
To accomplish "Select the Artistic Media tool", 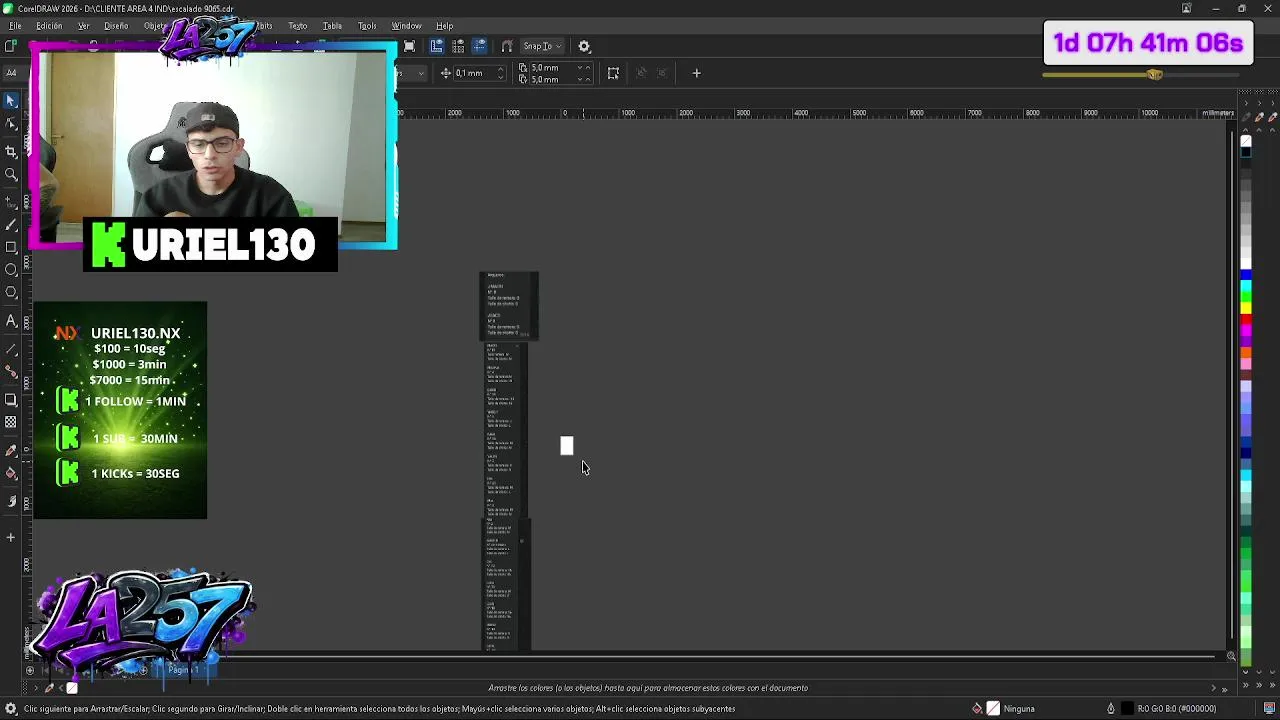I will point(11,224).
